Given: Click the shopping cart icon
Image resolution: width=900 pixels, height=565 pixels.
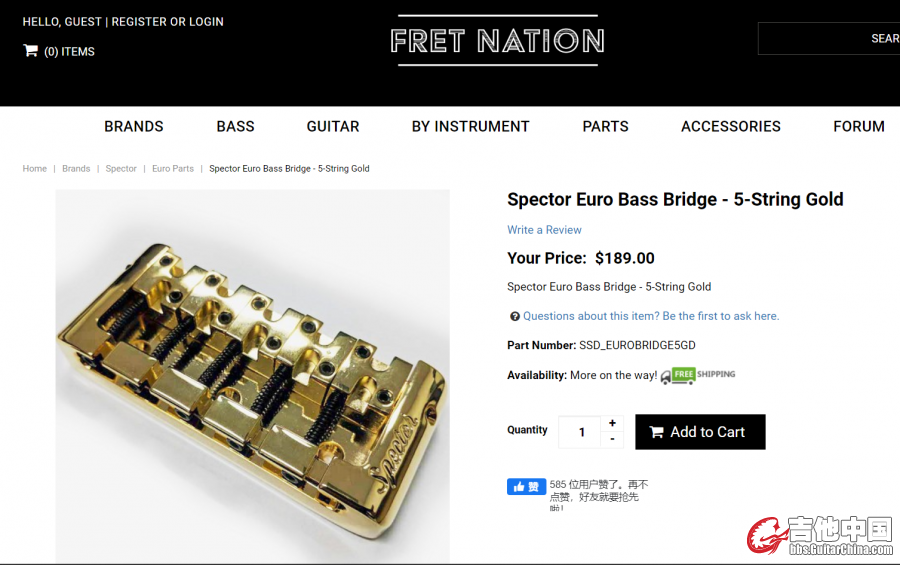Looking at the screenshot, I should (30, 51).
